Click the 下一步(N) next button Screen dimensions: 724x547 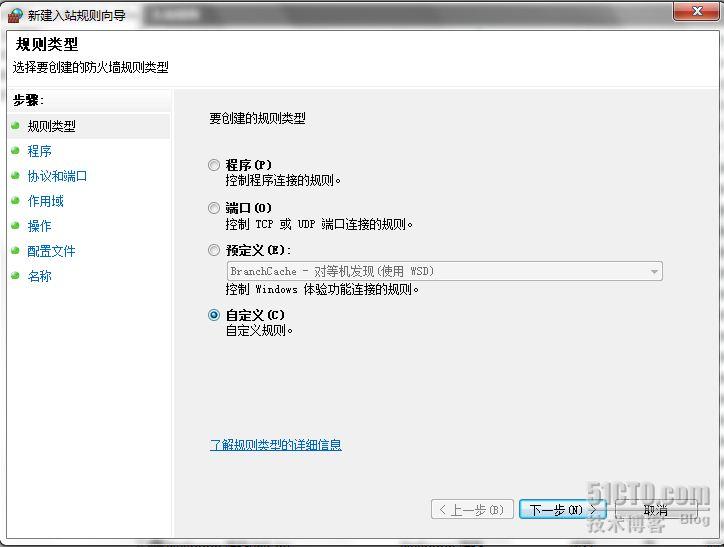pos(563,509)
